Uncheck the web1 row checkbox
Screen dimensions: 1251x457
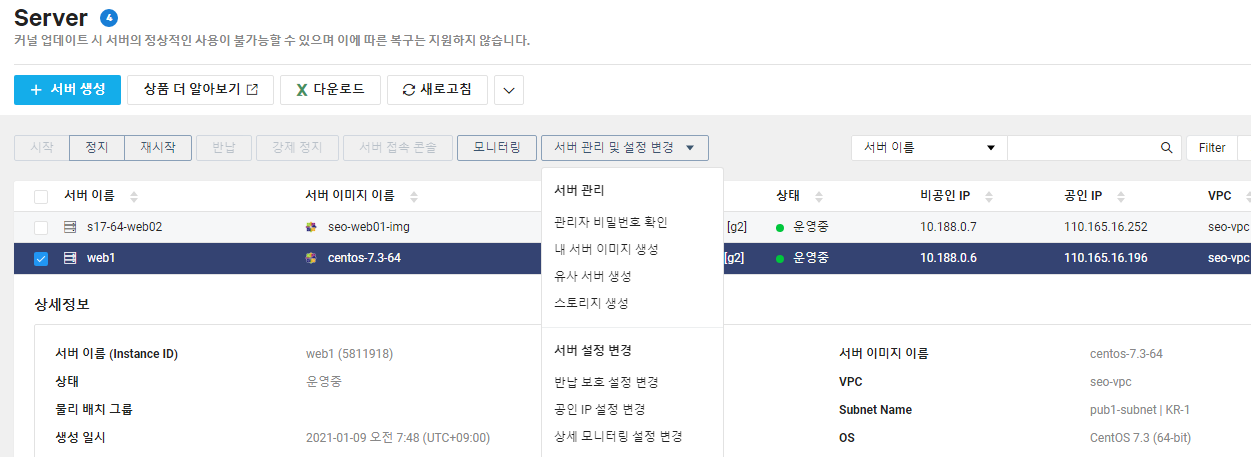tap(41, 258)
